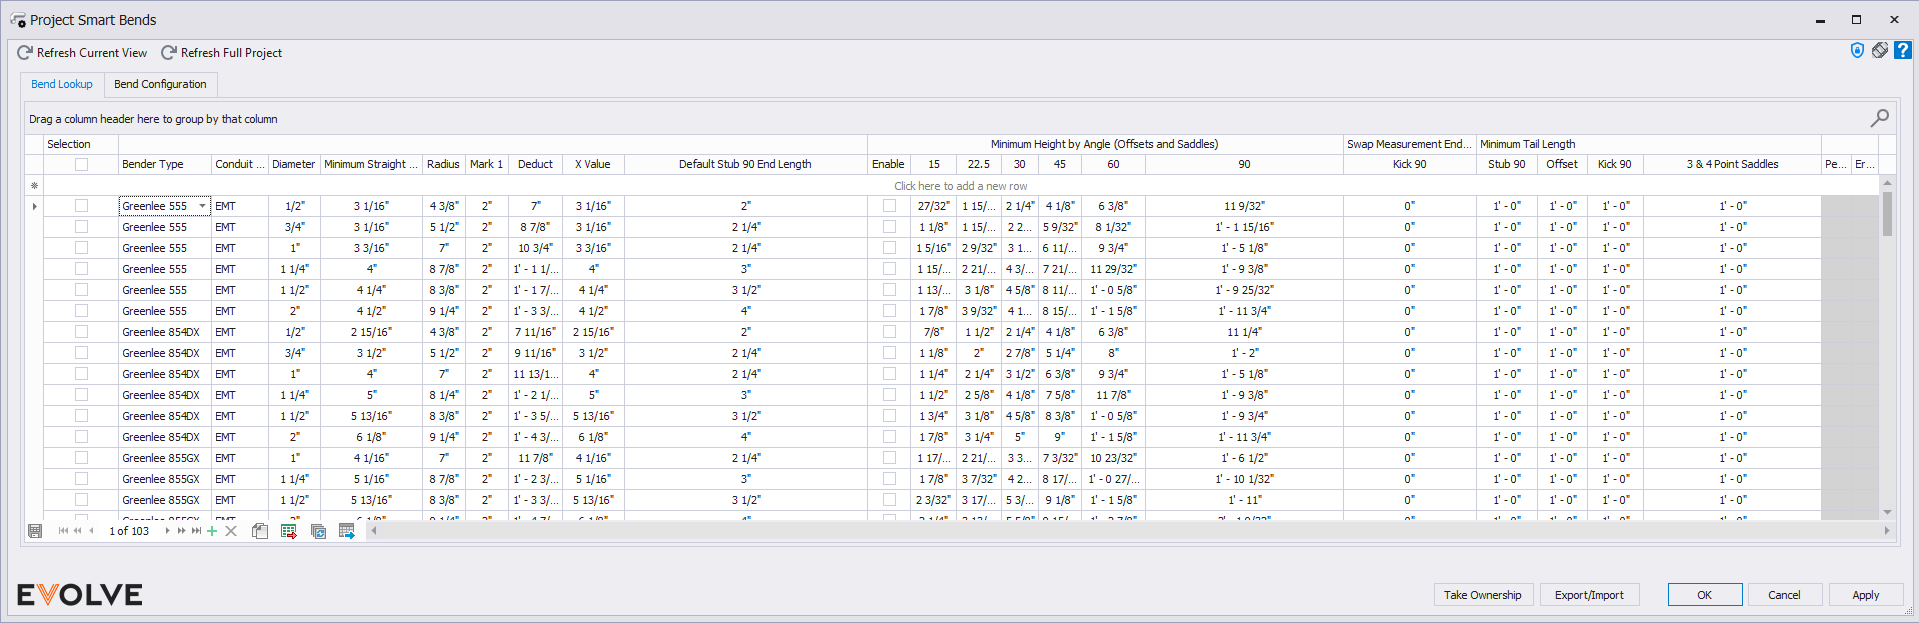Switch to the Bend Configuration tab
This screenshot has width=1919, height=623.
click(x=160, y=84)
